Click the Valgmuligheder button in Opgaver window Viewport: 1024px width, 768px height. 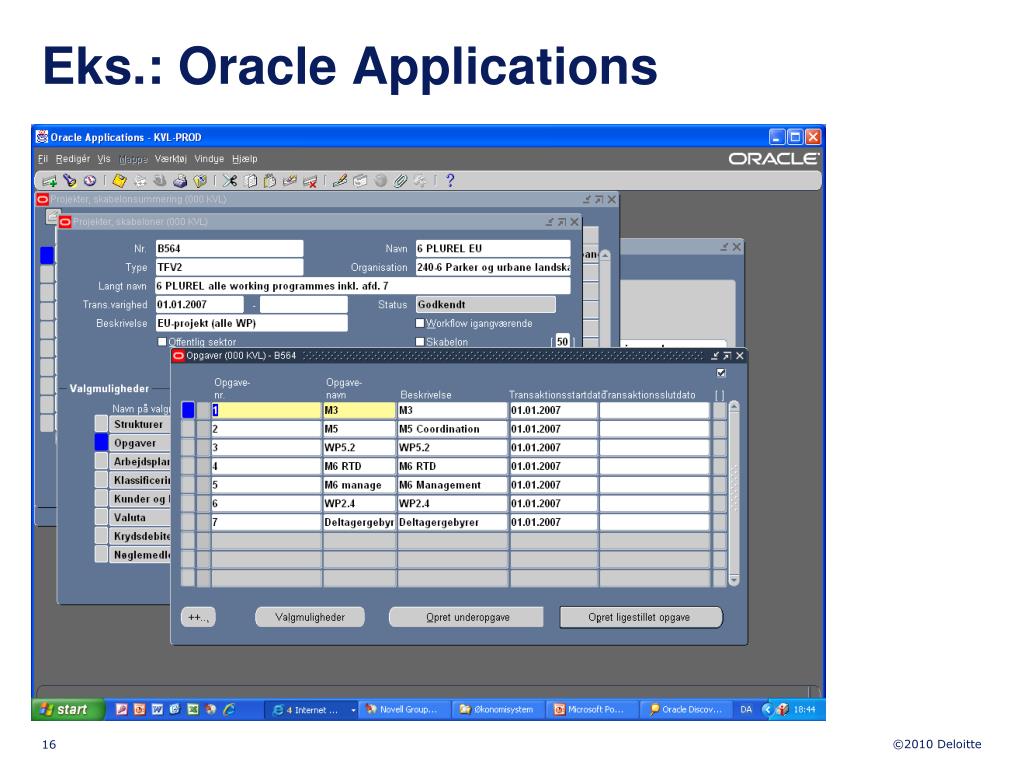pyautogui.click(x=310, y=617)
